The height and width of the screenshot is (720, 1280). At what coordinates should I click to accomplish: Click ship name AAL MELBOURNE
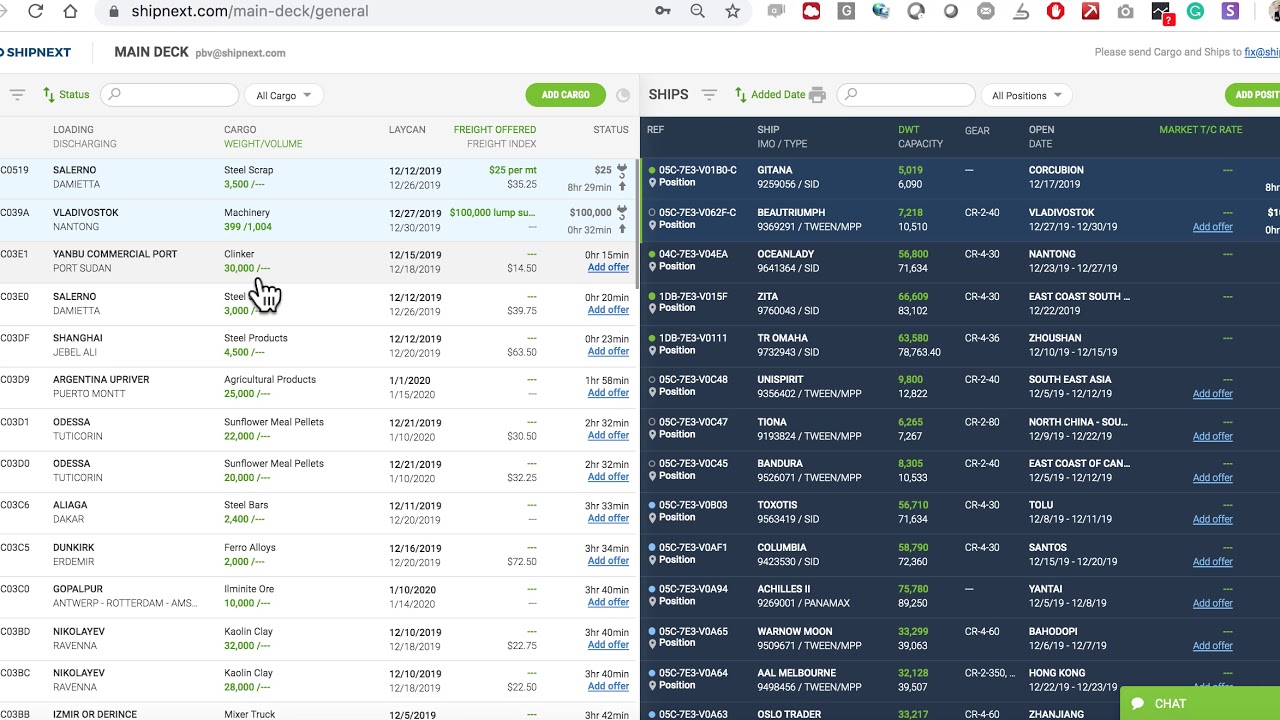(x=796, y=673)
